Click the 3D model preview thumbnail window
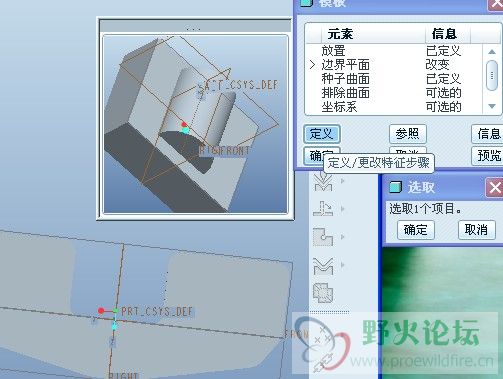The height and width of the screenshot is (379, 503). 195,124
